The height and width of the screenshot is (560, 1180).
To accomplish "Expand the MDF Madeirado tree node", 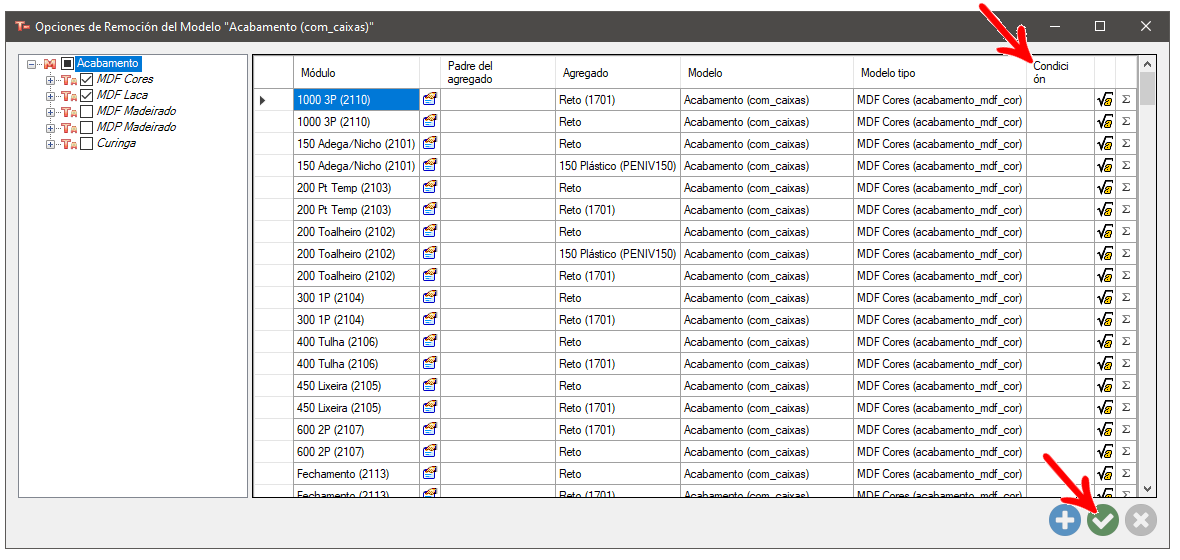I will (50, 111).
